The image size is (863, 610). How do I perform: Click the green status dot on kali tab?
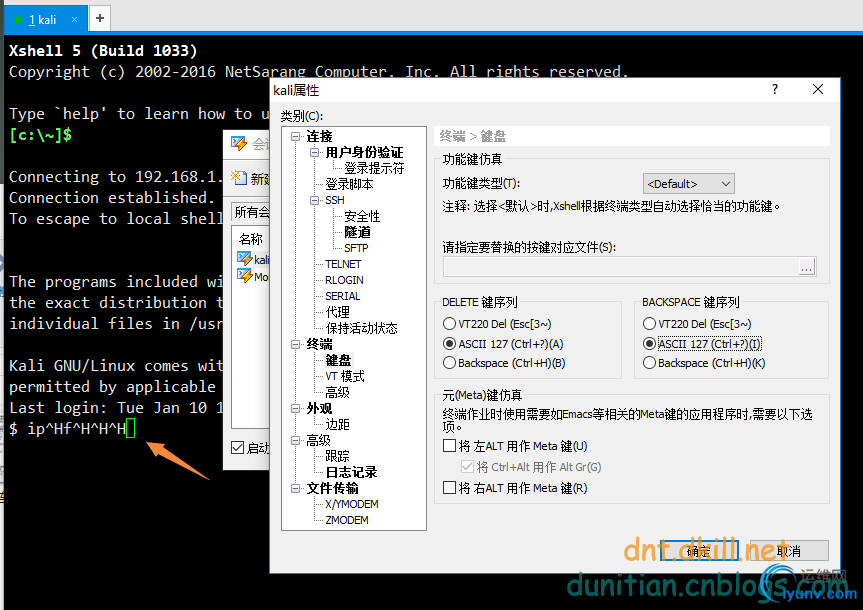(x=18, y=20)
